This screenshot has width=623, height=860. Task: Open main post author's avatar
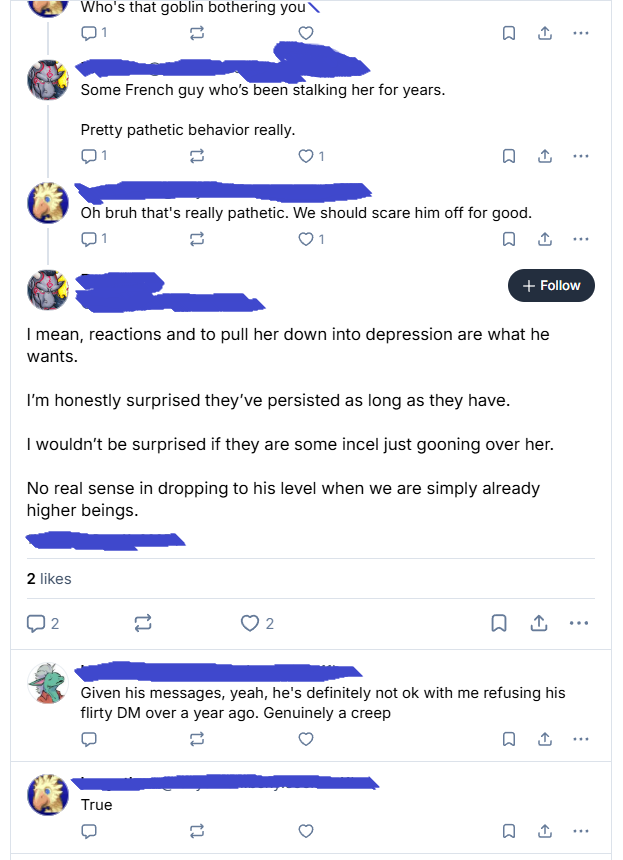click(47, 290)
